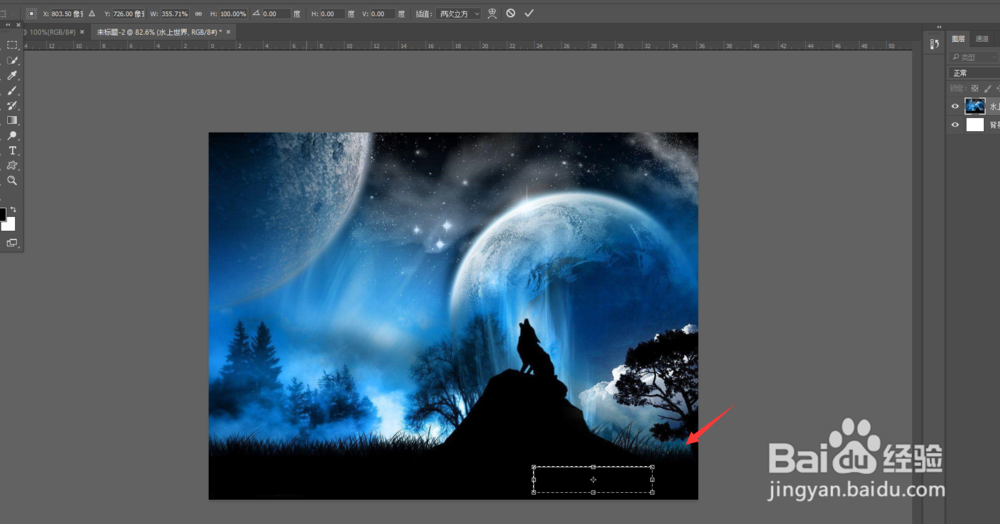1000x524 pixels.
Task: Swap foreground and background colors
Action: [x=13, y=209]
